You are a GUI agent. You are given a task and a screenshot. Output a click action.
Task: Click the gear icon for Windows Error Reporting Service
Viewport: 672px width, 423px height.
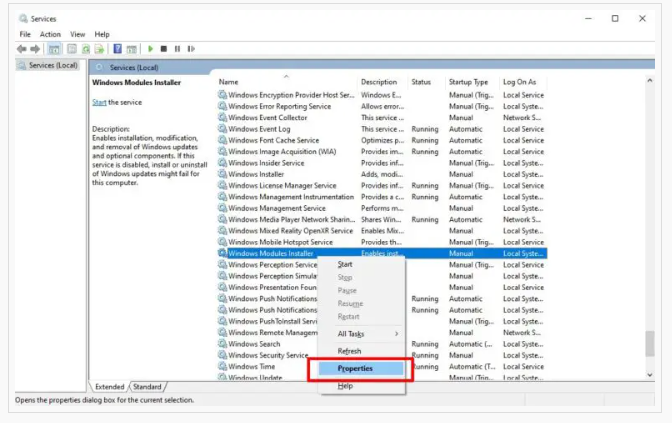222,106
